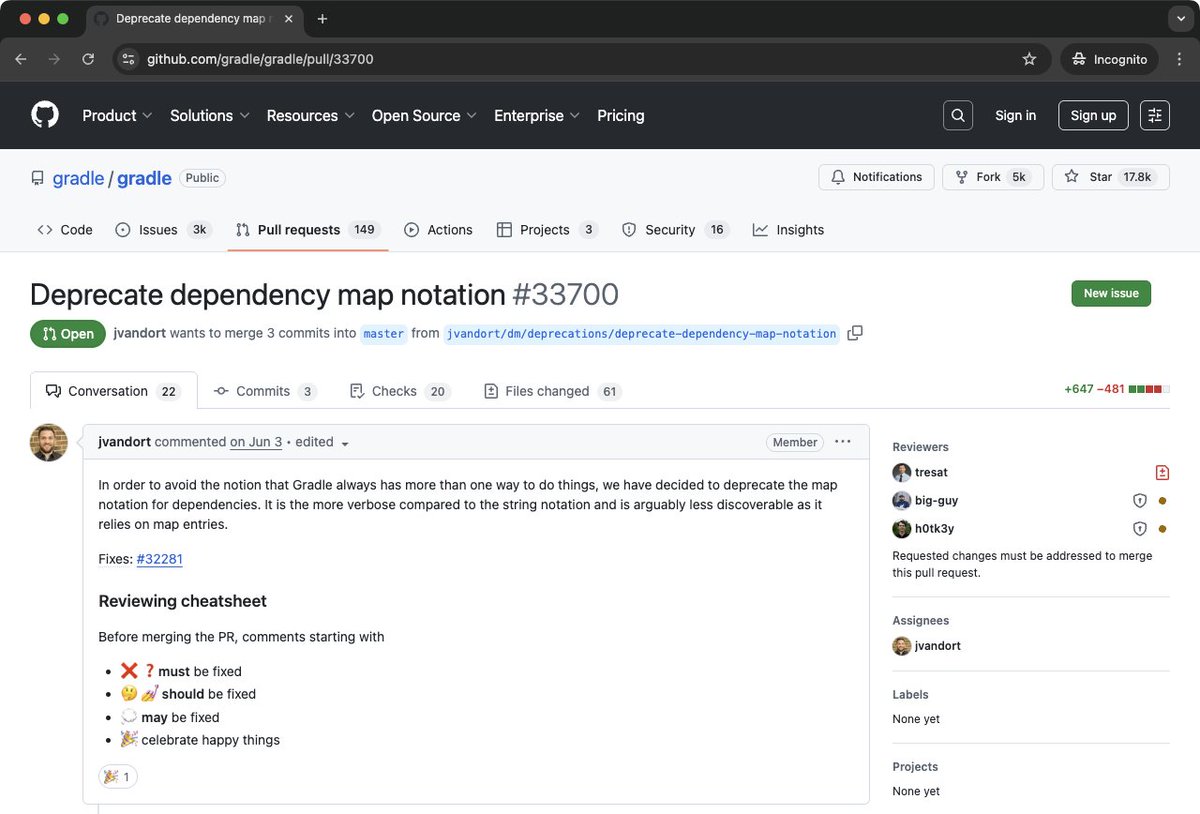Viewport: 1200px width, 814px height.
Task: Open the edited history dropdown arrow
Action: point(345,443)
